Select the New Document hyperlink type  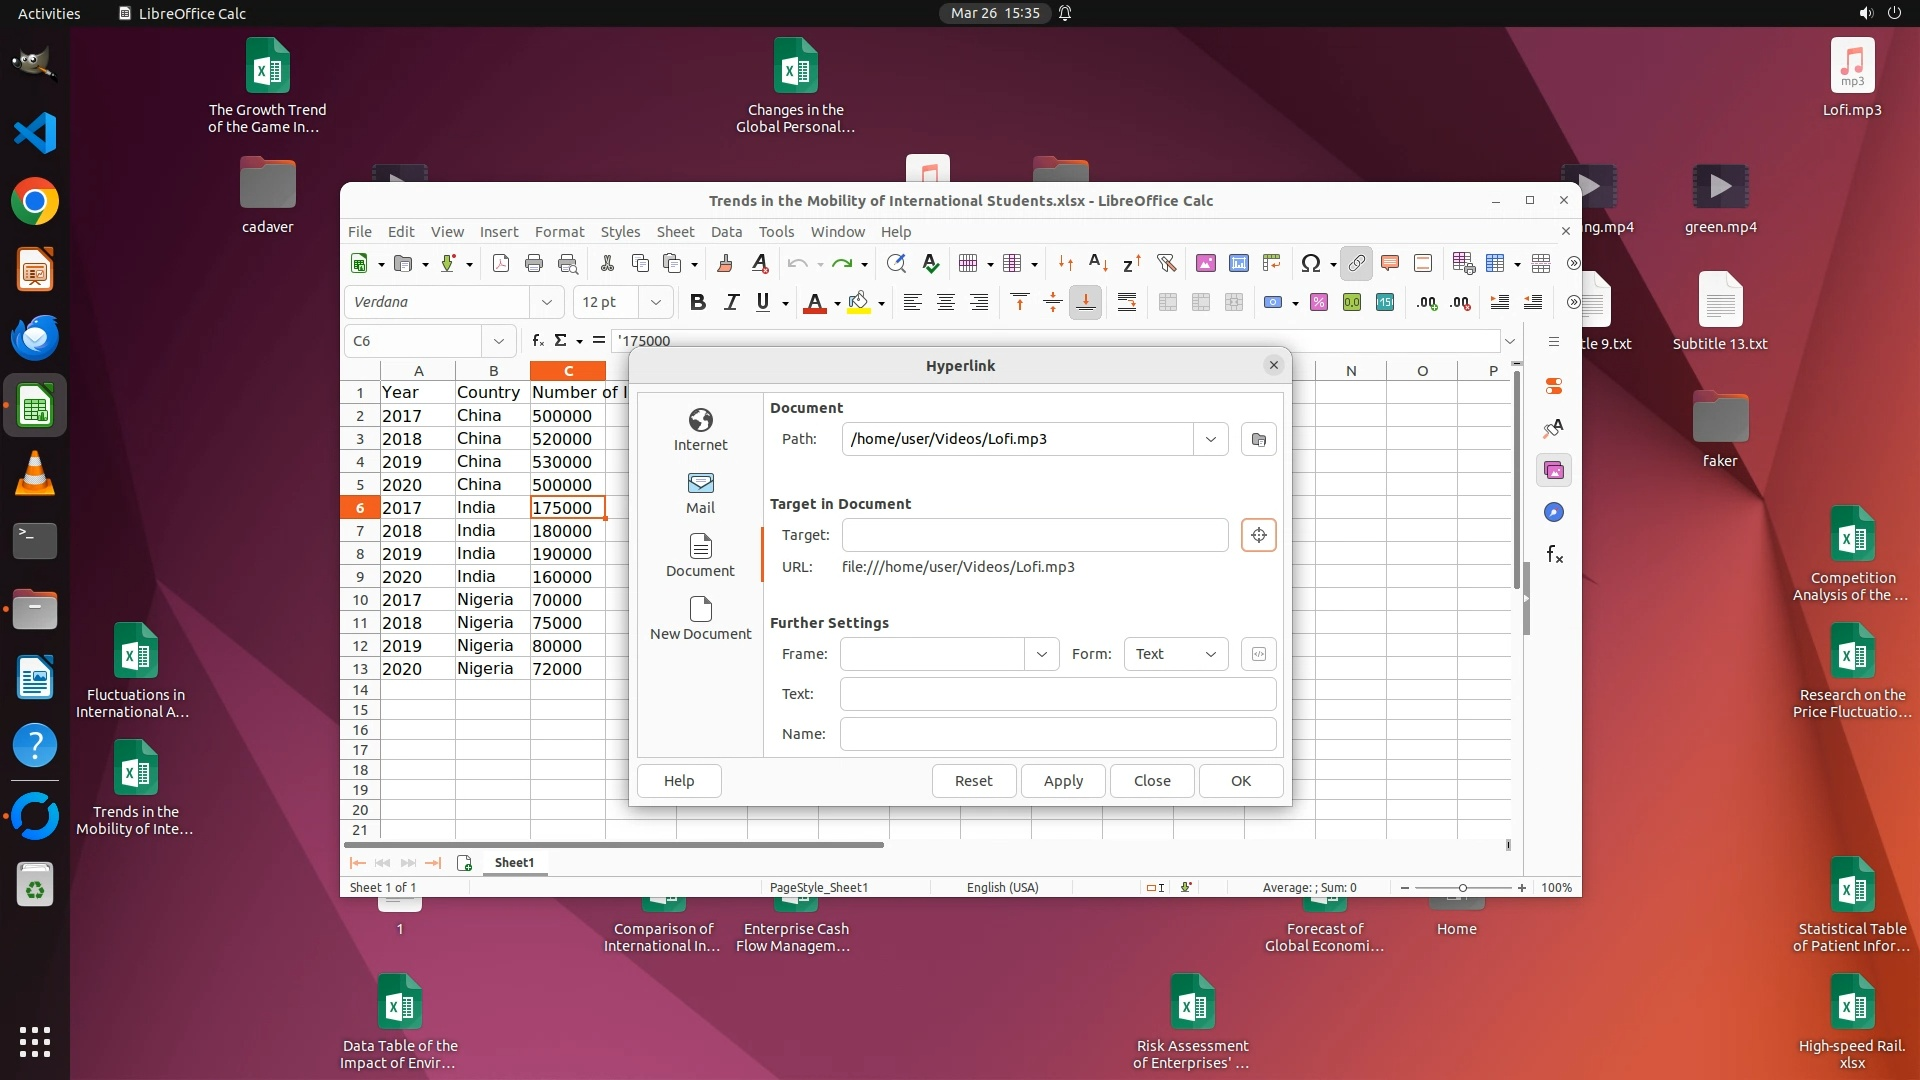(700, 617)
